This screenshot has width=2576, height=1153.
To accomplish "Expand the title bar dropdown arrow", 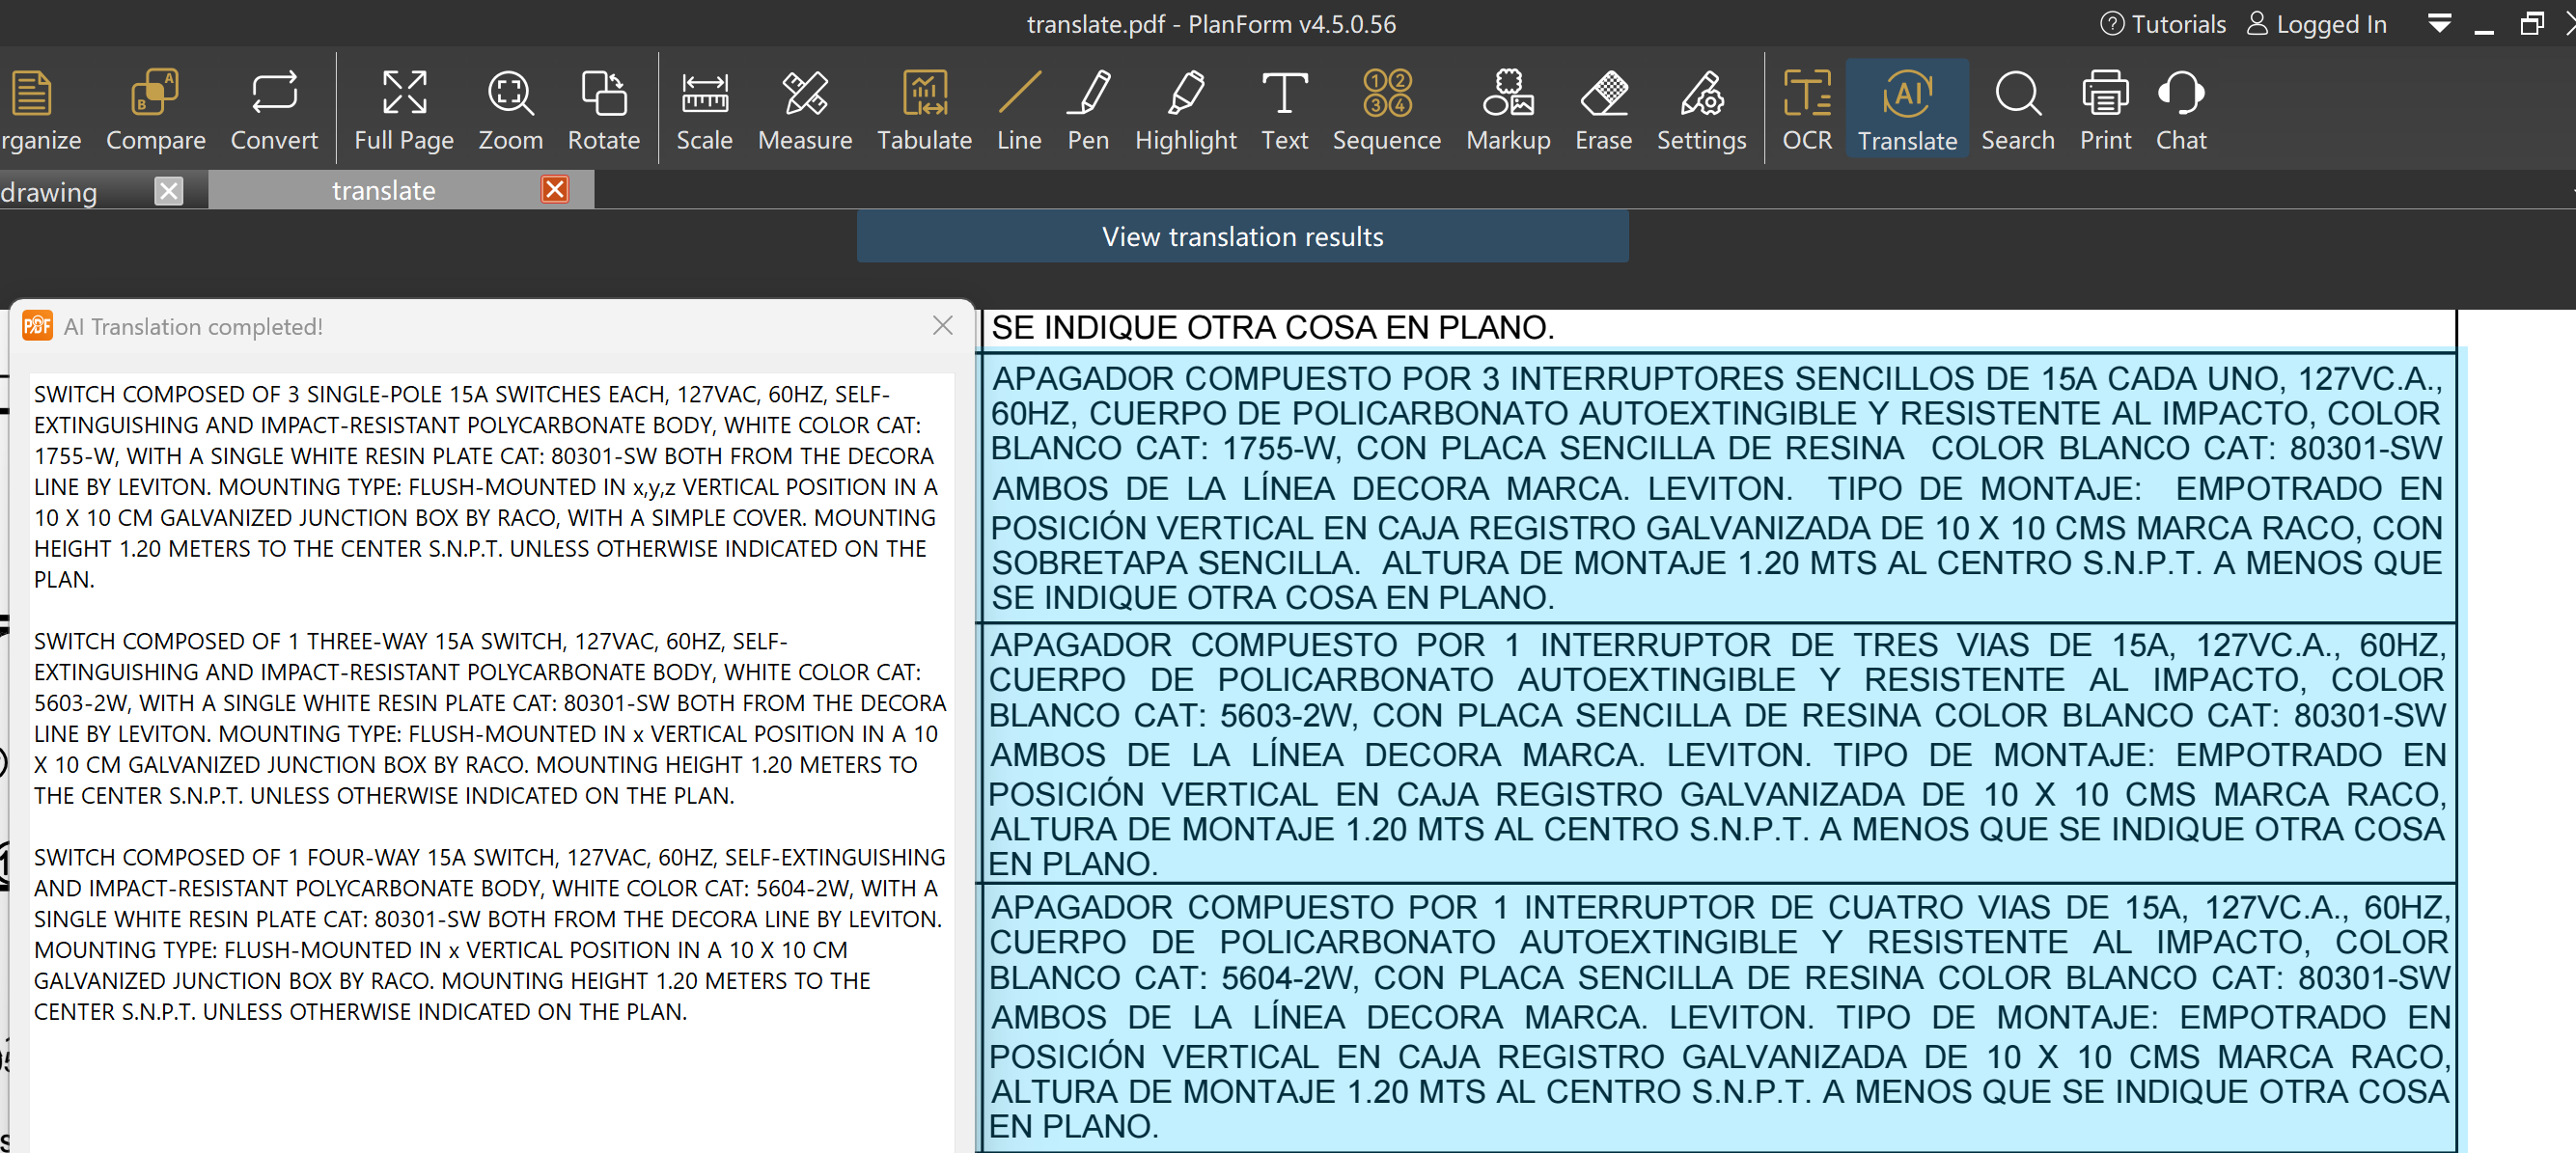I will [x=2439, y=24].
